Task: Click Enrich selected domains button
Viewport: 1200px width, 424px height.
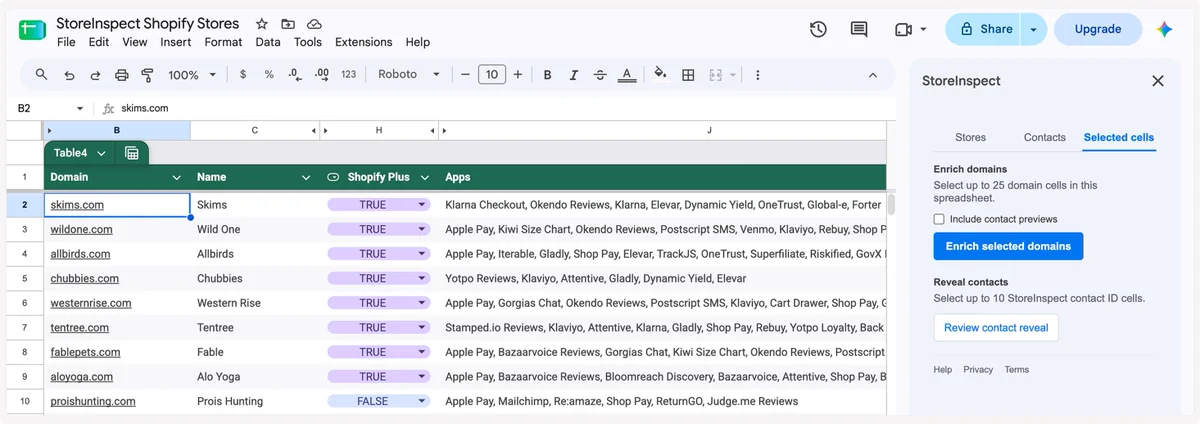Action: [1008, 246]
